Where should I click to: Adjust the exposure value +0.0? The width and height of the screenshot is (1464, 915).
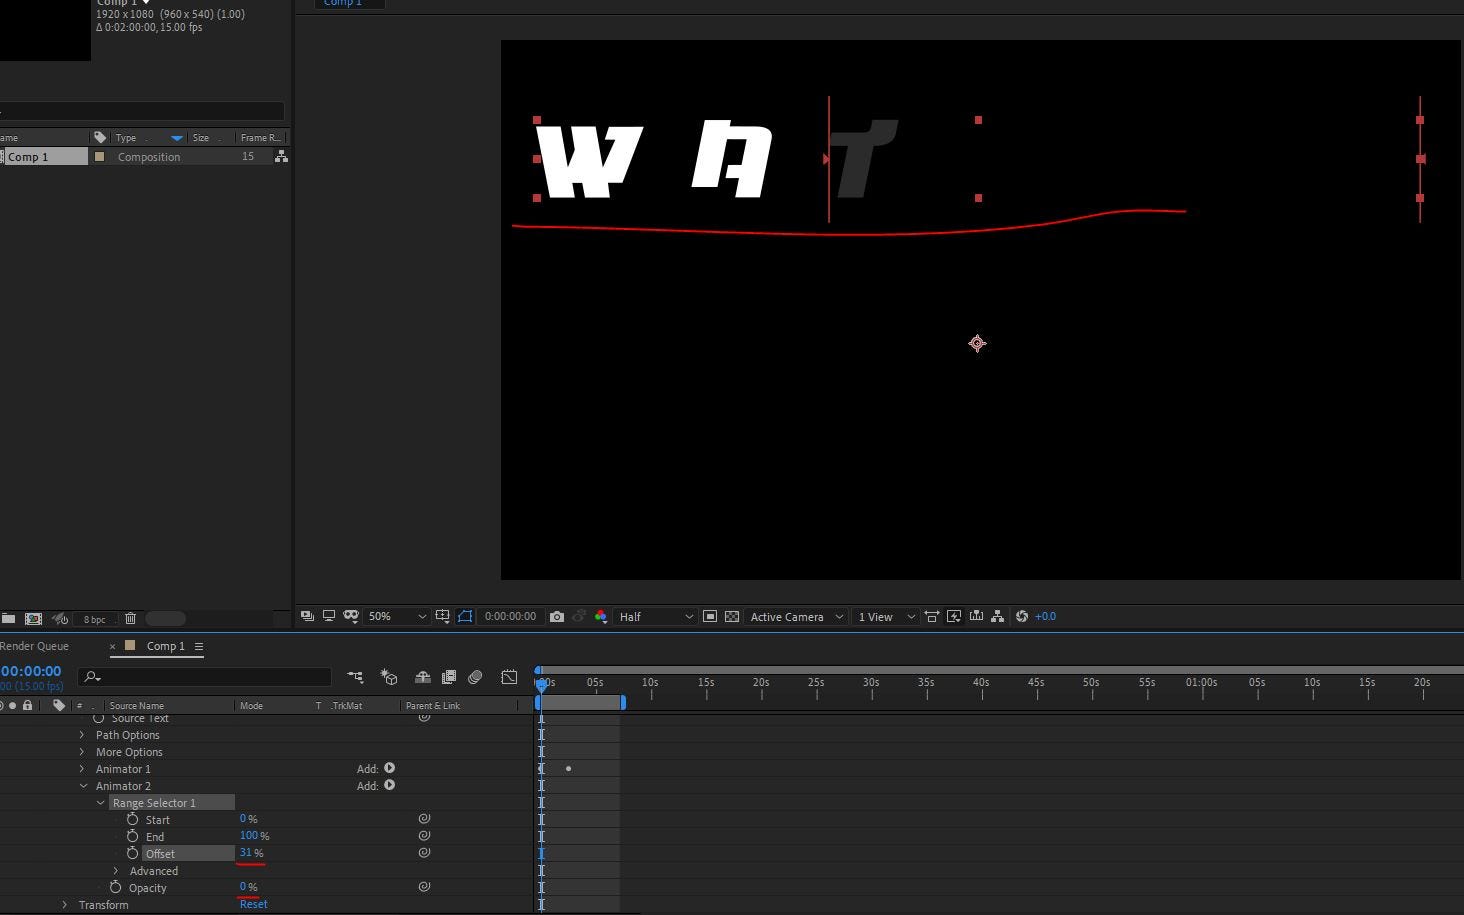point(1045,616)
